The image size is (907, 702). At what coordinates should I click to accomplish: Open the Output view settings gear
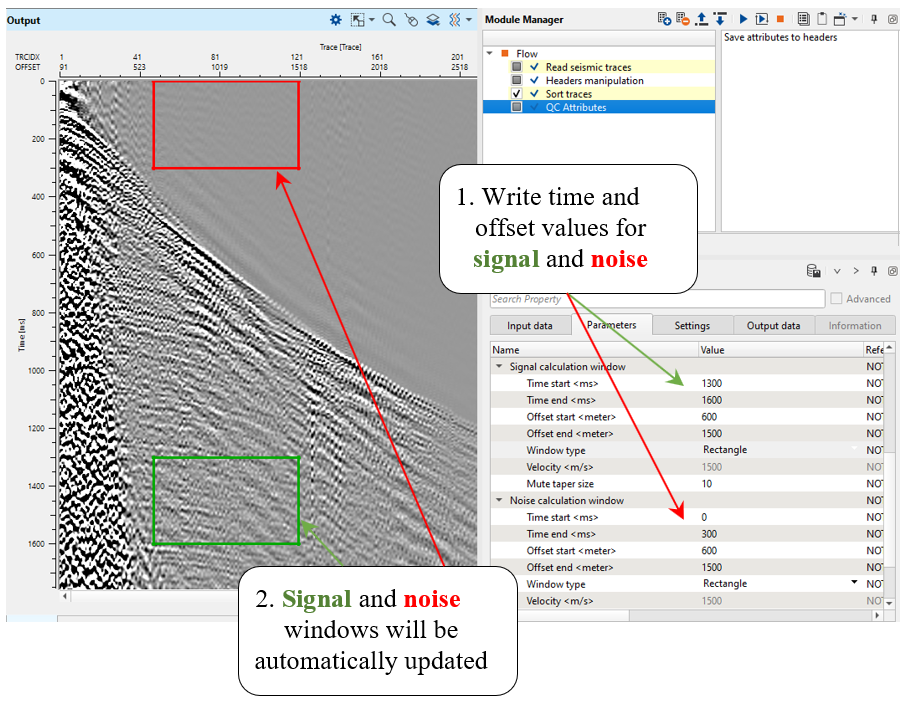pos(336,19)
